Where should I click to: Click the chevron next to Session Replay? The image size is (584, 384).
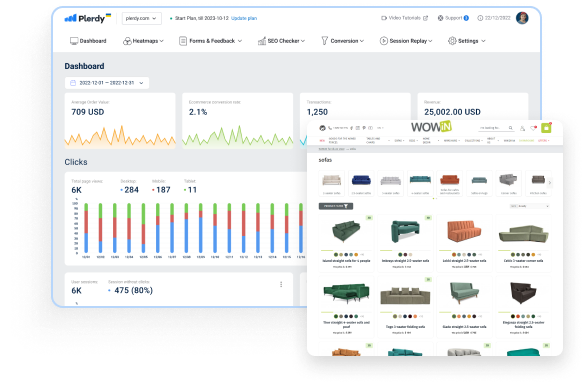coord(430,41)
